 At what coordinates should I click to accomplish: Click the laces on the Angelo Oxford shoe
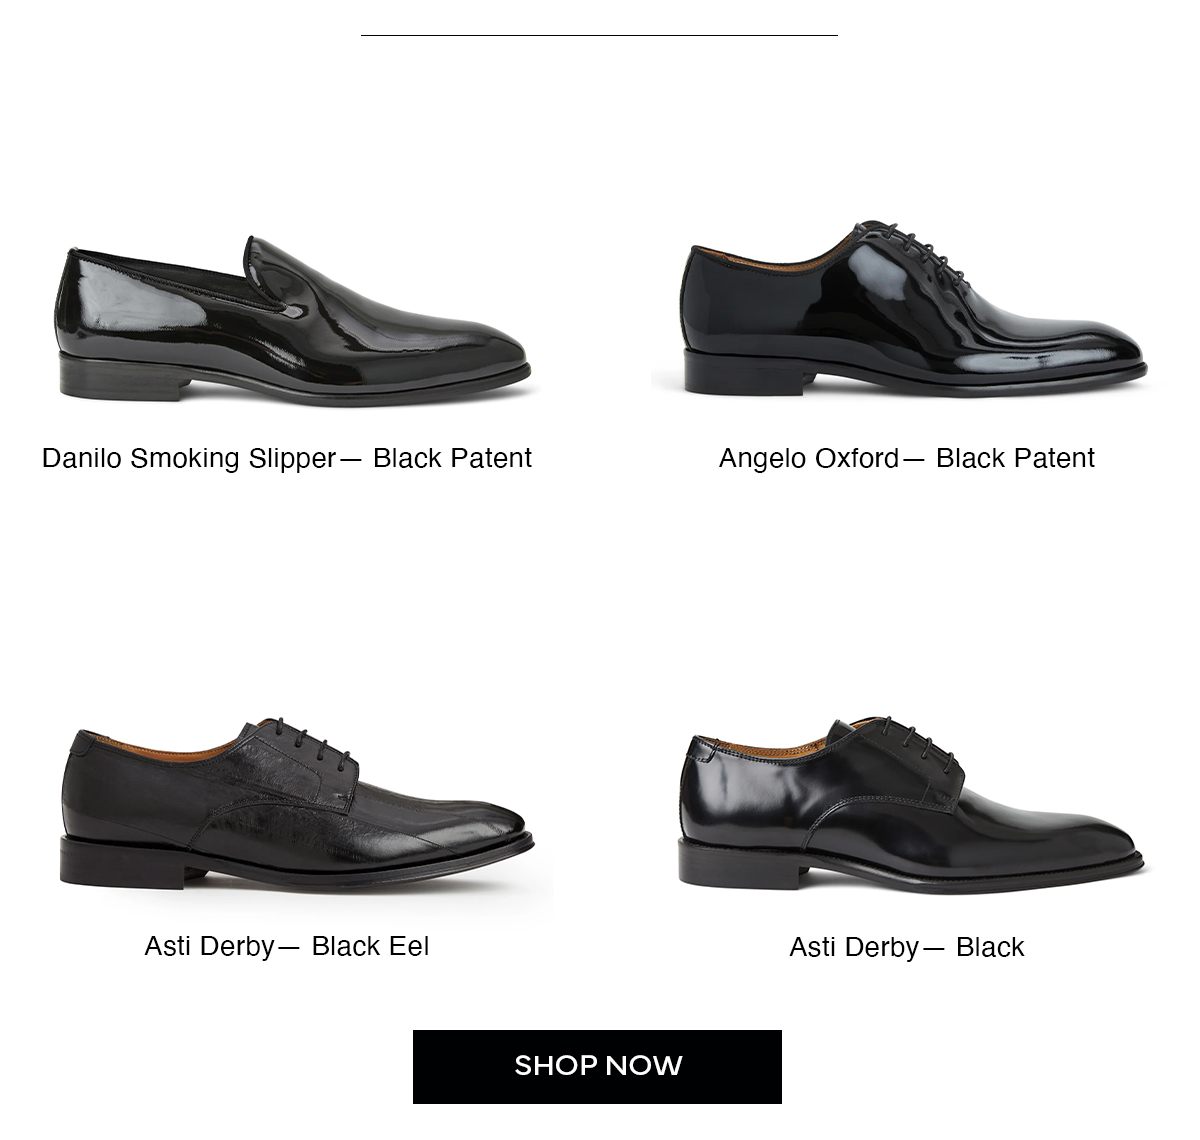pos(918,250)
